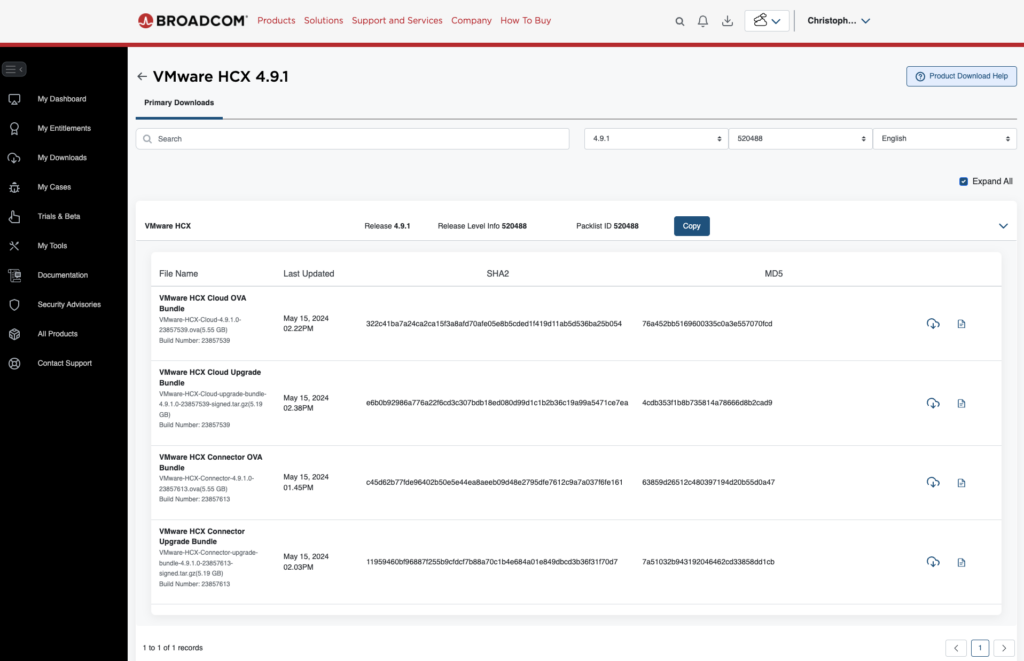The height and width of the screenshot is (661, 1024).
Task: View file details for HCX Connector OVA Bundle
Action: [x=961, y=483]
